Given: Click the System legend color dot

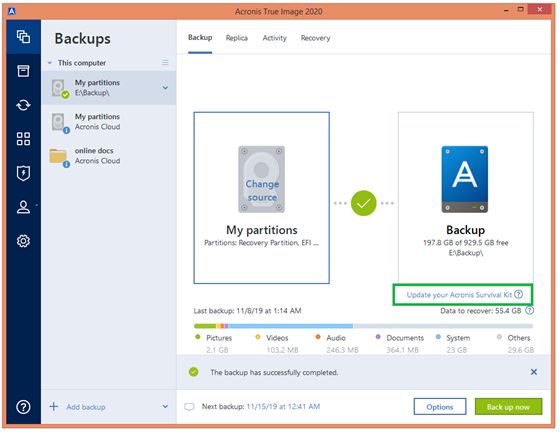Looking at the screenshot, I should 438,337.
